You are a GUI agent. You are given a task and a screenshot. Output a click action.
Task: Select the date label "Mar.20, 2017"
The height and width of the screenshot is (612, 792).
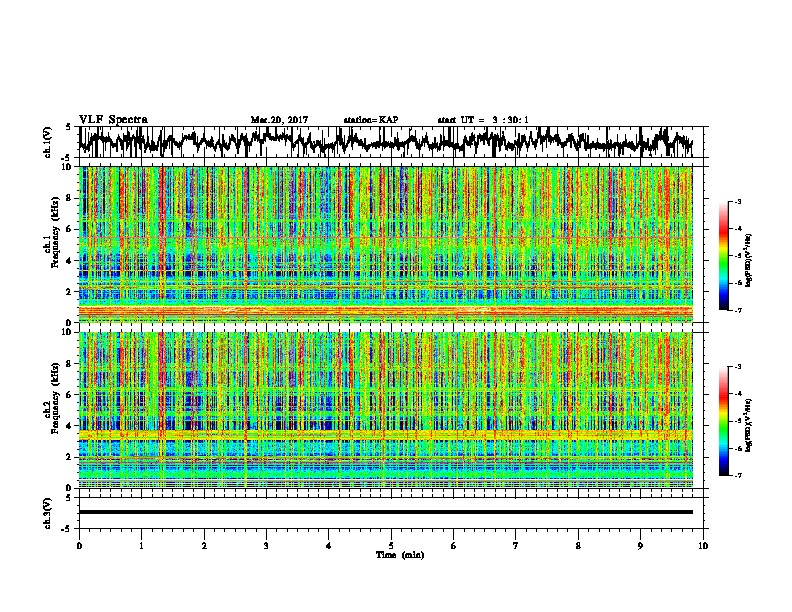pos(279,120)
